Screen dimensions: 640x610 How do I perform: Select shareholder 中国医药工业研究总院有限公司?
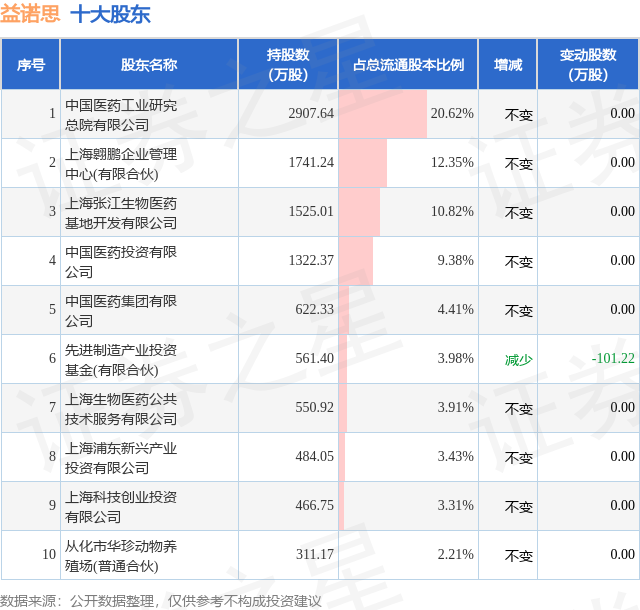pyautogui.click(x=121, y=115)
